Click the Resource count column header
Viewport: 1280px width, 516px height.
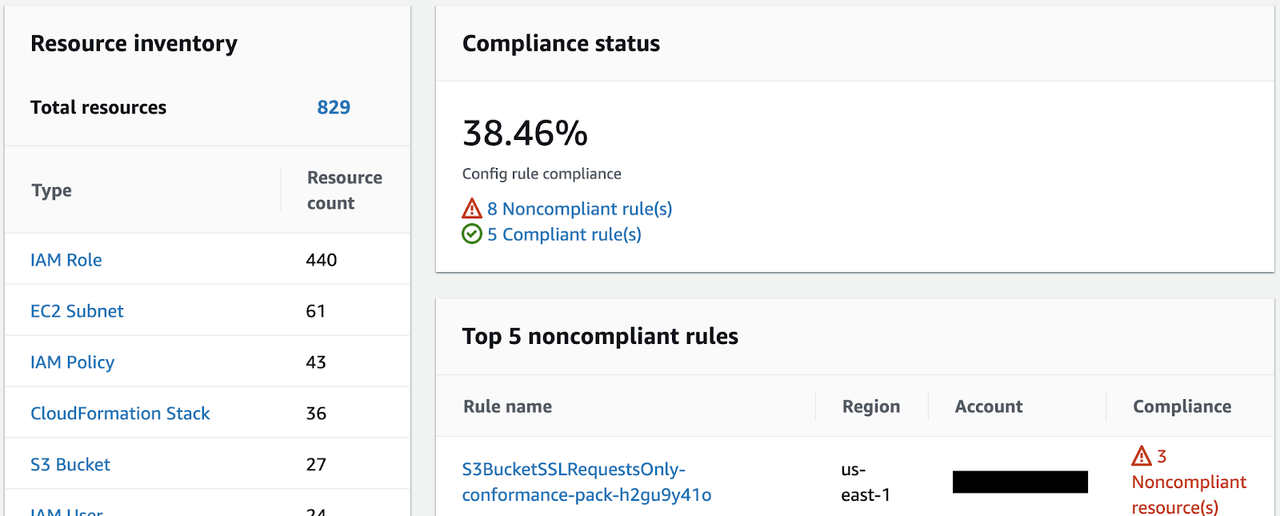point(344,190)
